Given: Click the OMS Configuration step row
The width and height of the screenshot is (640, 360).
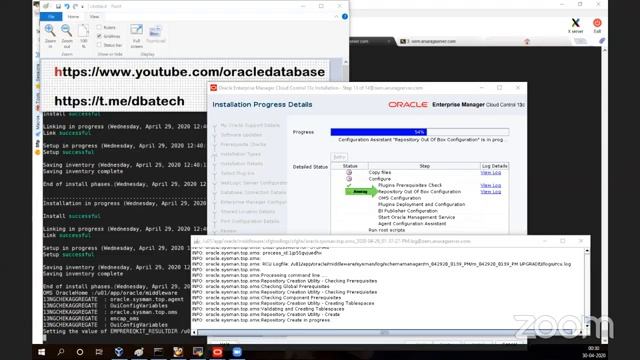Looking at the screenshot, I should click(399, 198).
